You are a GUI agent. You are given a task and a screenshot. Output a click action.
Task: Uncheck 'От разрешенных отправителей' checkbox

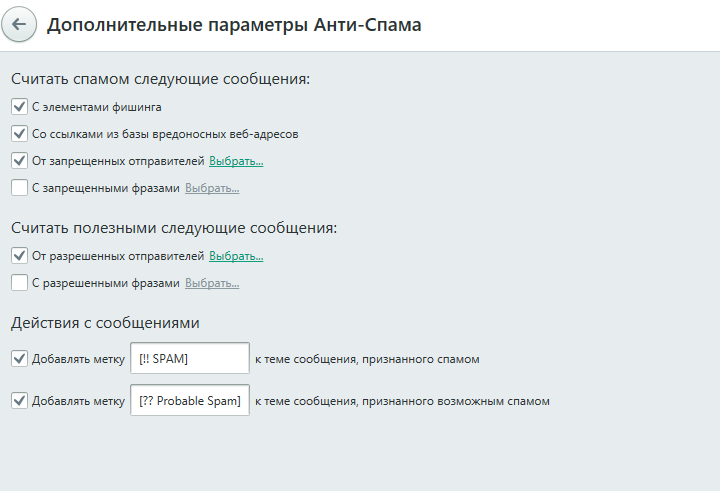pyautogui.click(x=20, y=256)
